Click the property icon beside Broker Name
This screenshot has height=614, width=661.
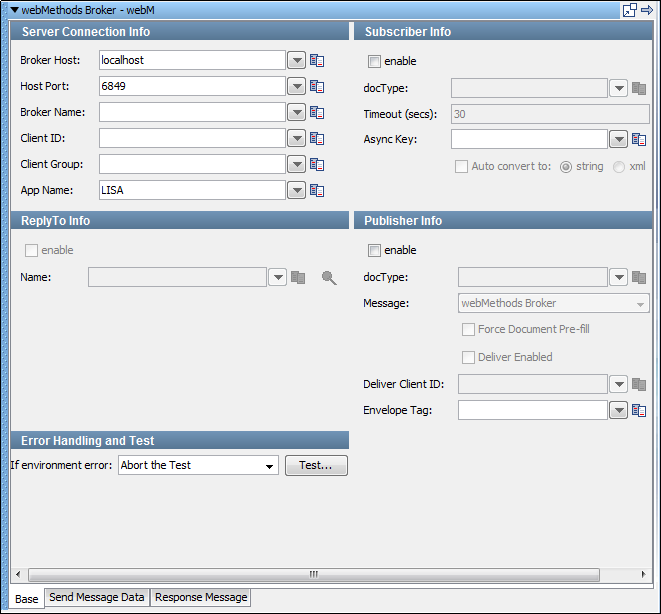pyautogui.click(x=317, y=112)
